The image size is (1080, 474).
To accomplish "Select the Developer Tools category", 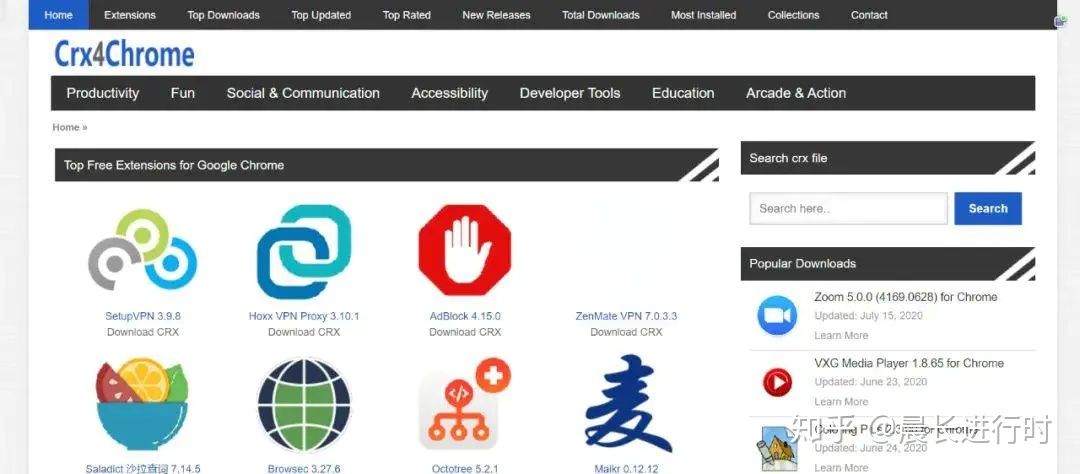I will (x=570, y=93).
